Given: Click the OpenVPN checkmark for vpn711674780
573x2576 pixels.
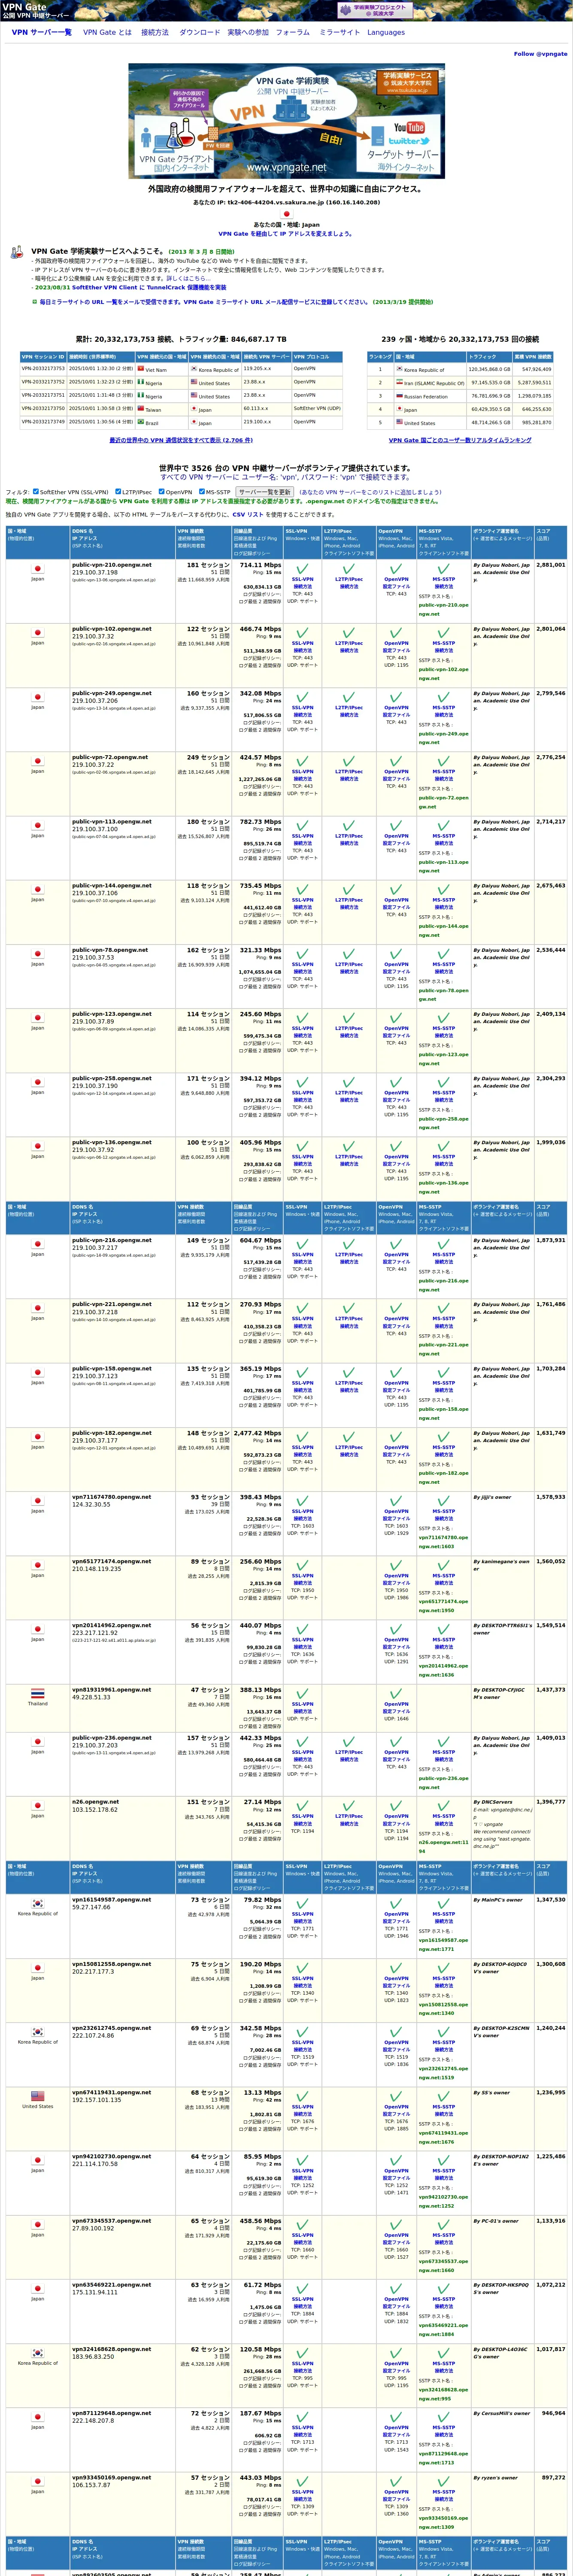Looking at the screenshot, I should point(396,1501).
